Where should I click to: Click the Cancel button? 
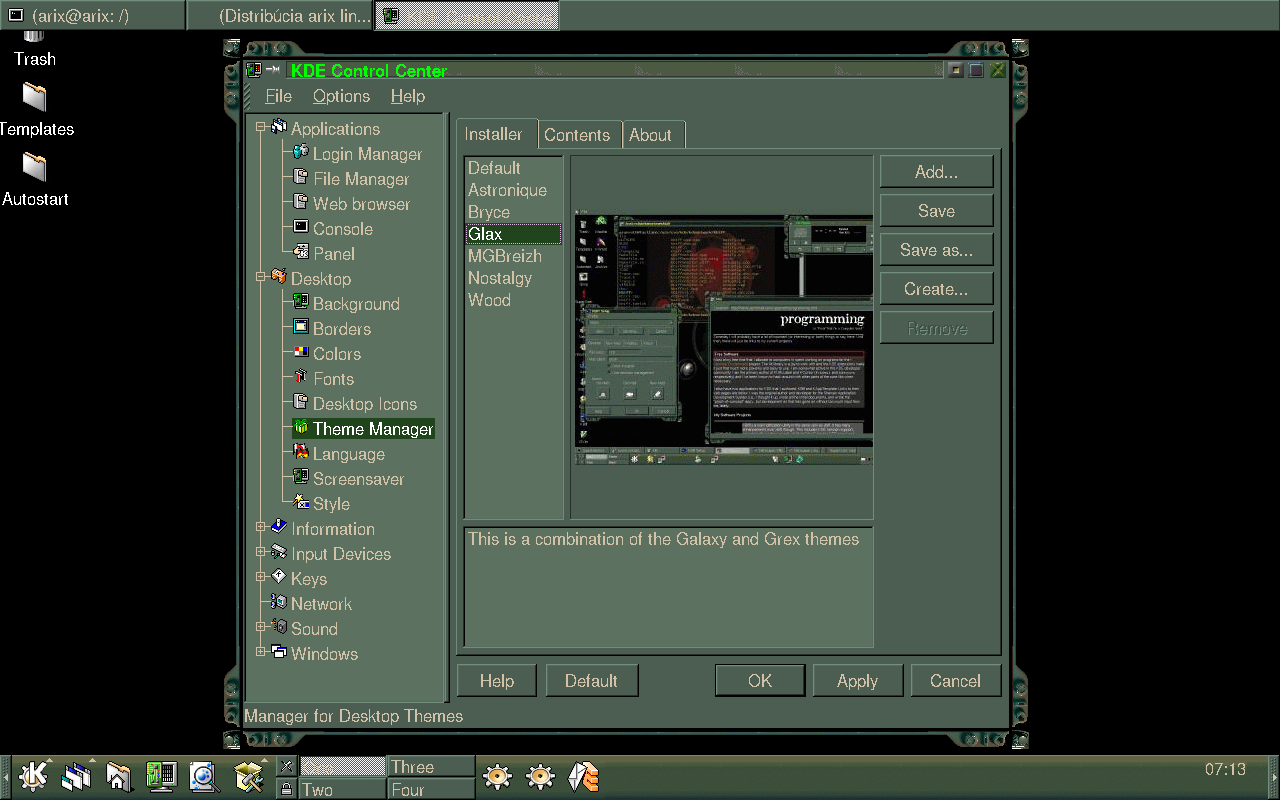955,681
